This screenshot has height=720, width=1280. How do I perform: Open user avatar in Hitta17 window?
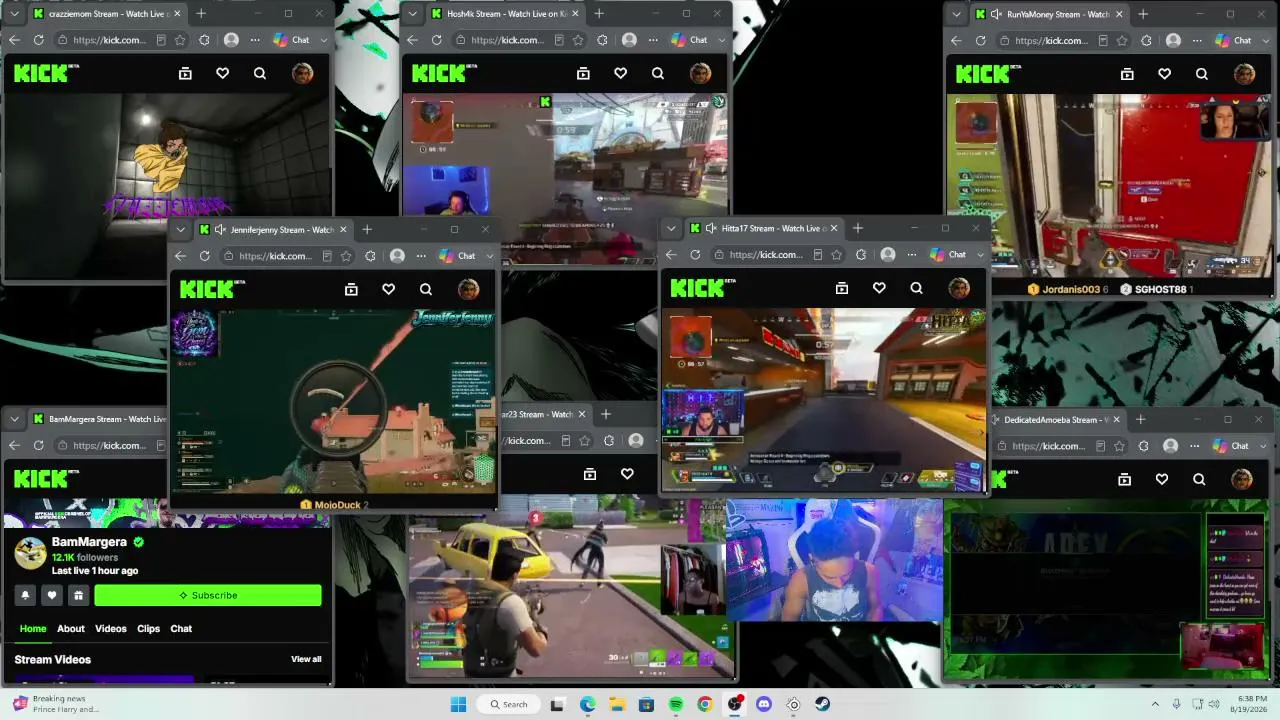click(x=959, y=288)
